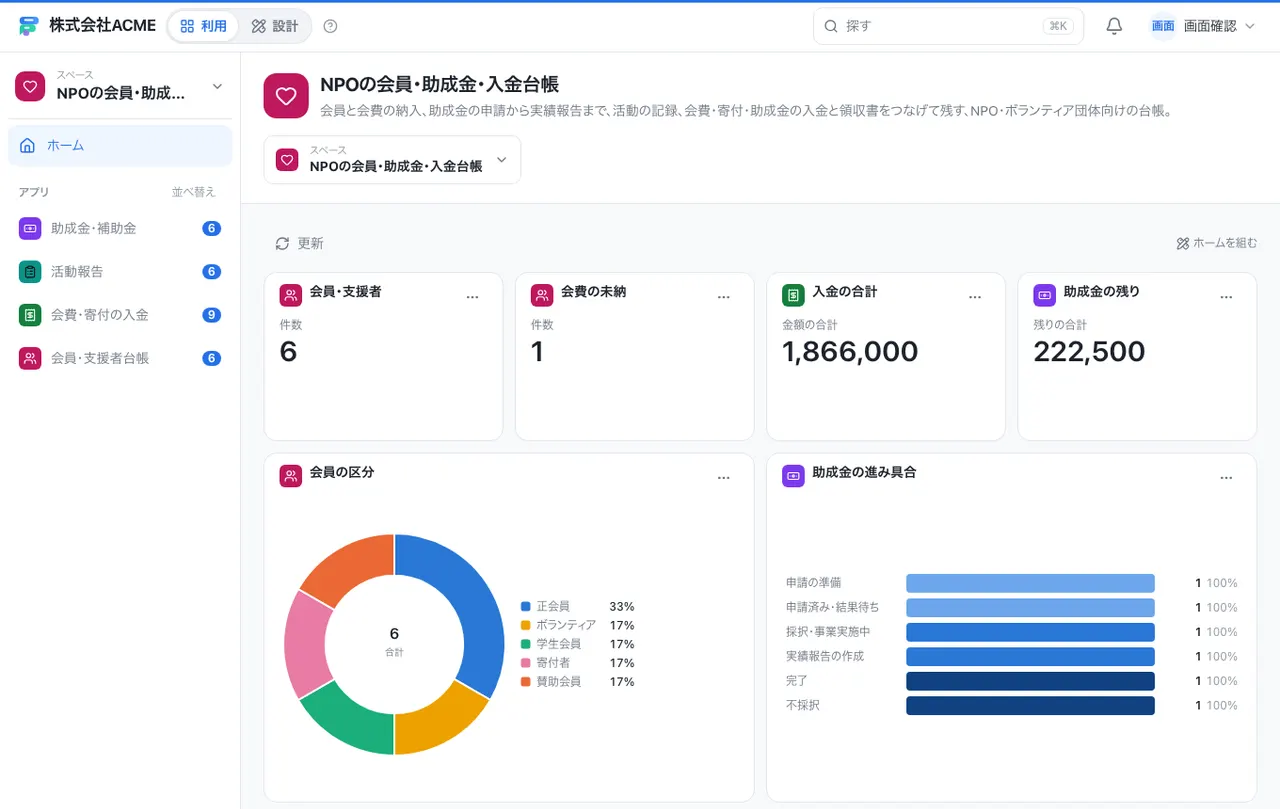Go to ホーム in the sidebar
The image size is (1280, 809).
pyautogui.click(x=120, y=146)
